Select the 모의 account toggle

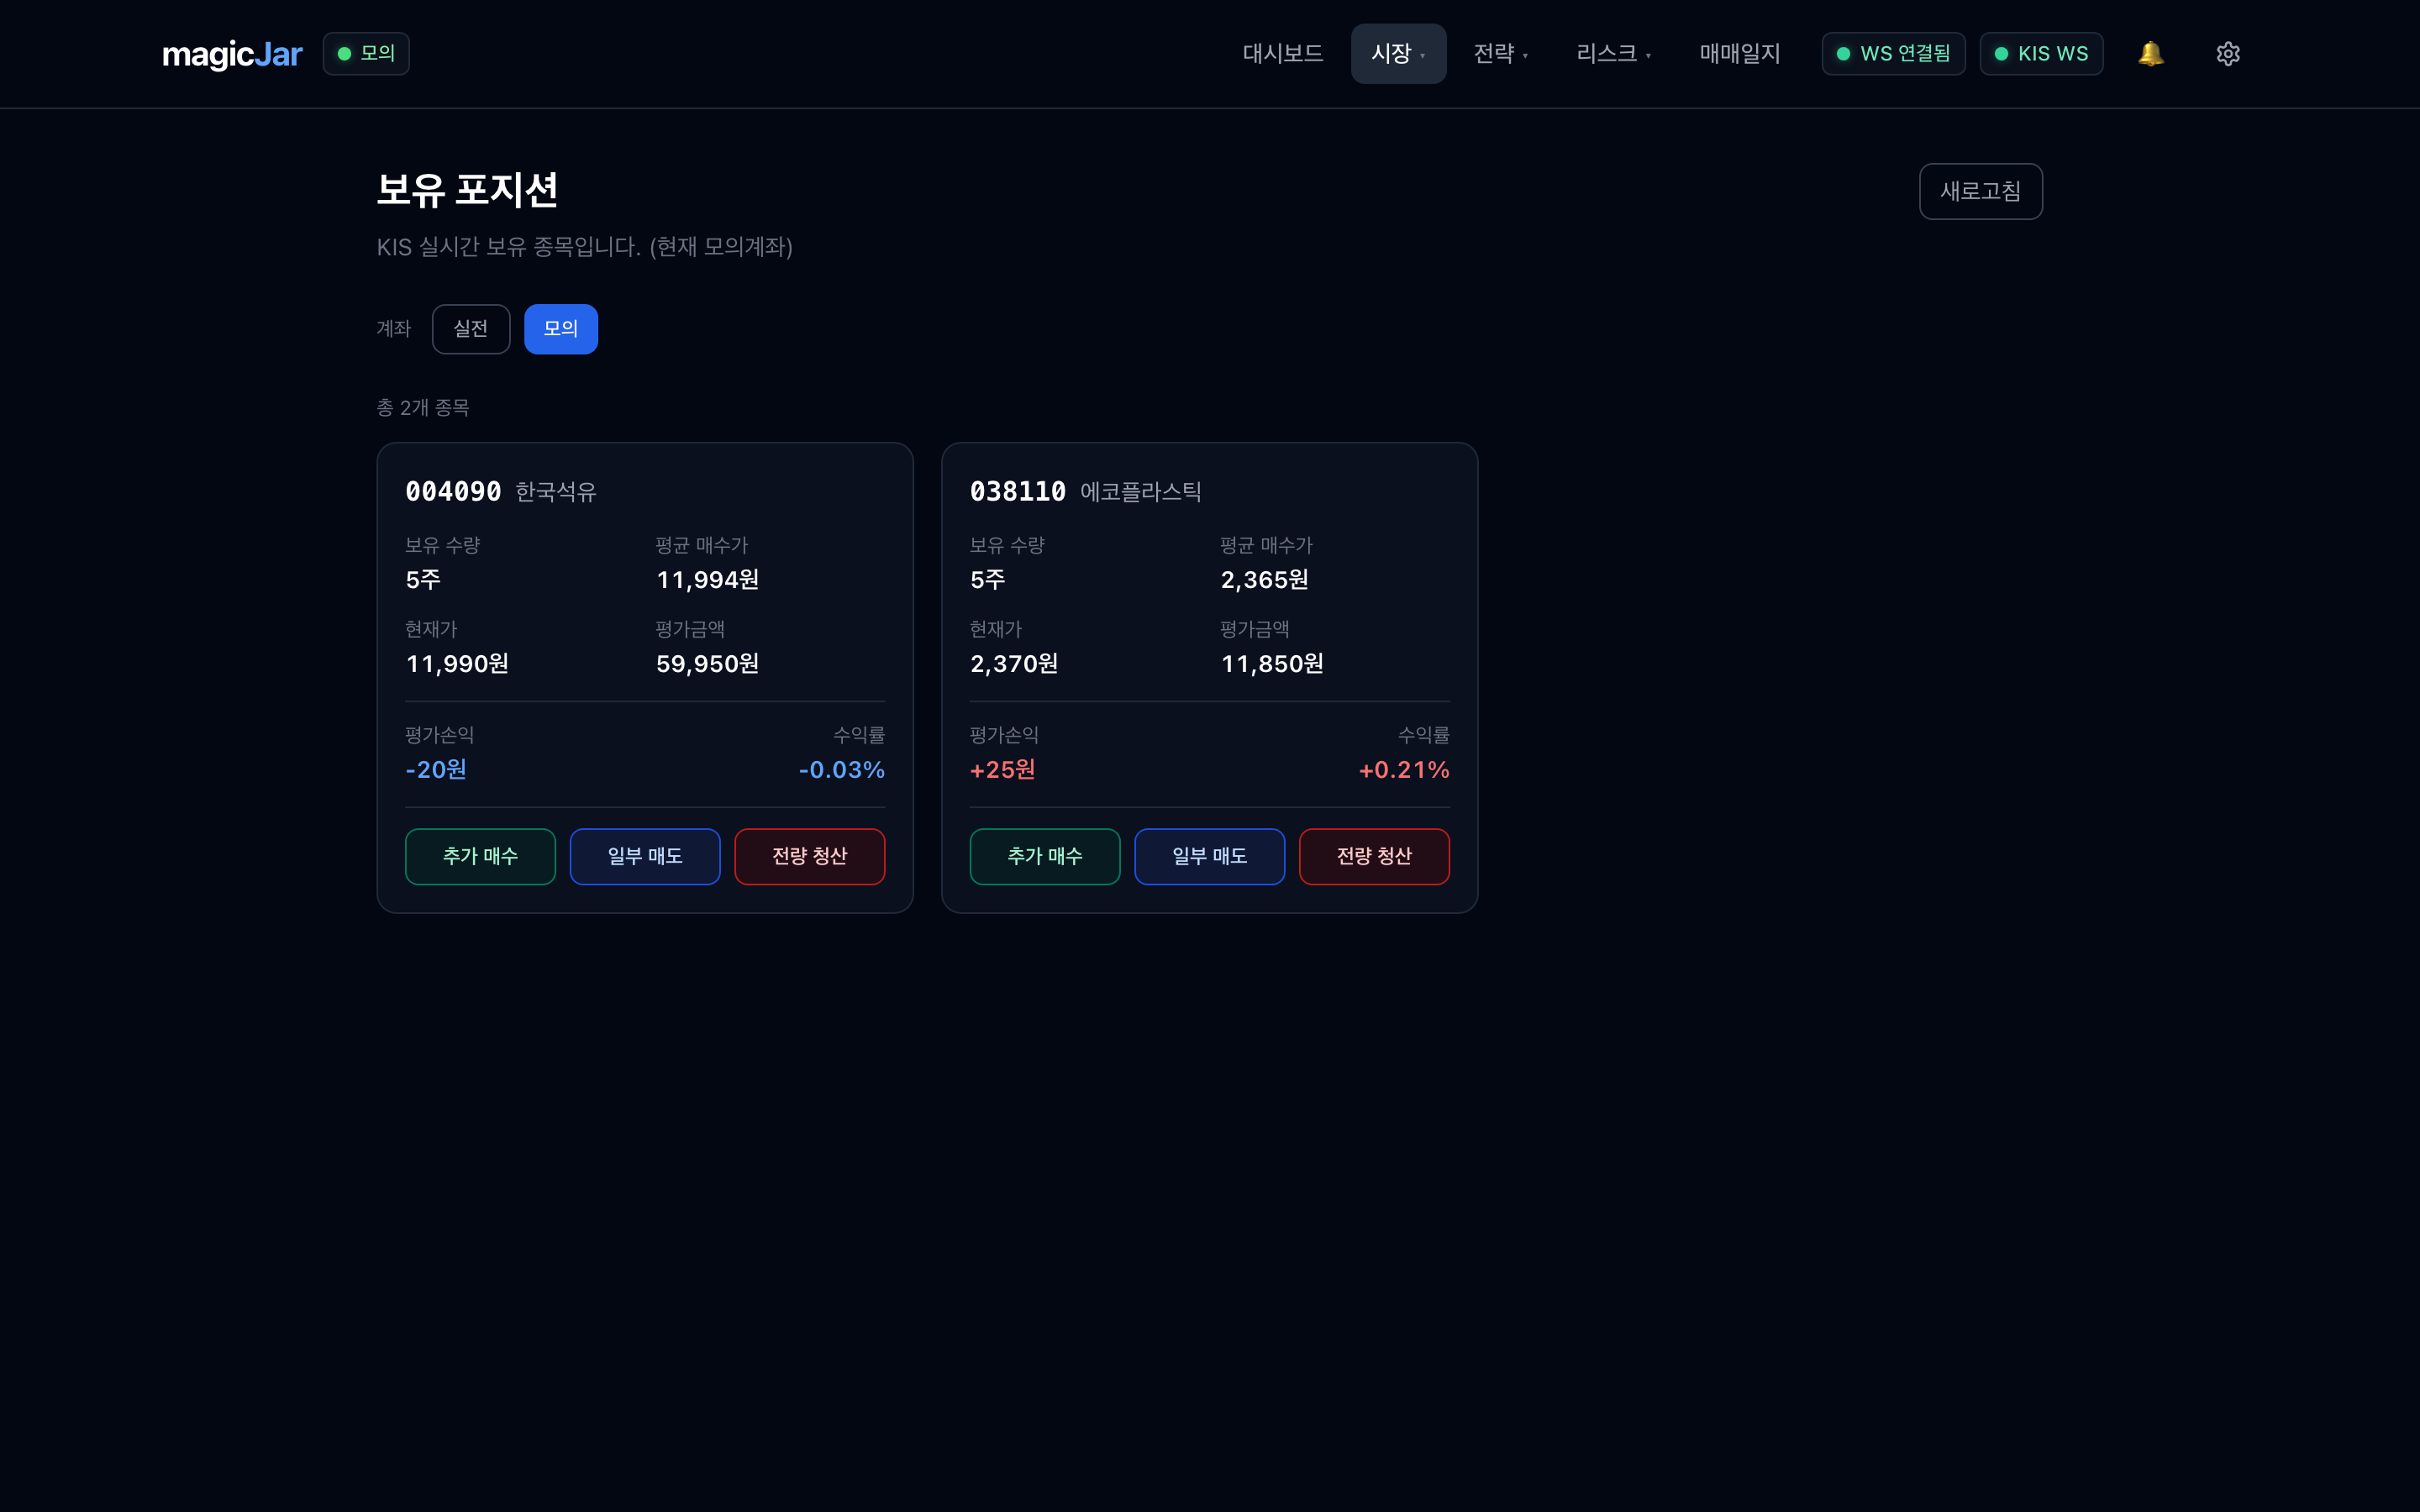point(561,329)
